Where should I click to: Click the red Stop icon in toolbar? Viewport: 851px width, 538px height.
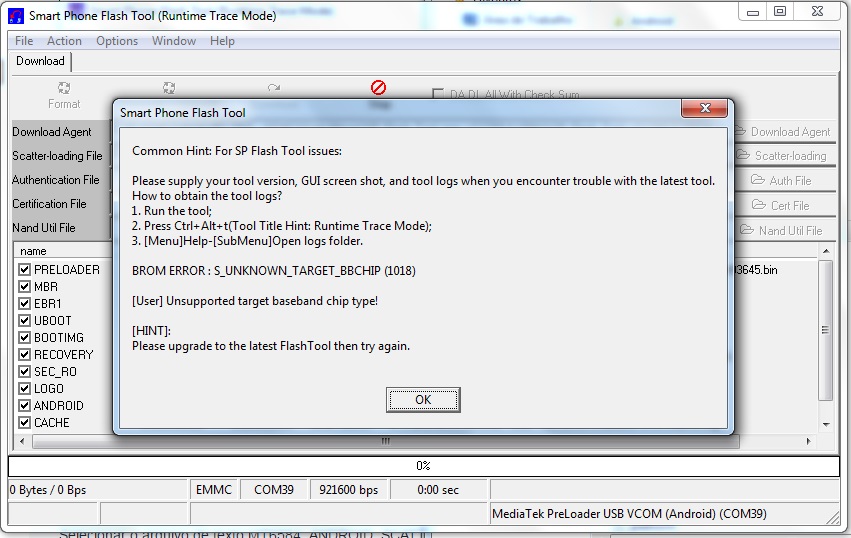click(378, 87)
